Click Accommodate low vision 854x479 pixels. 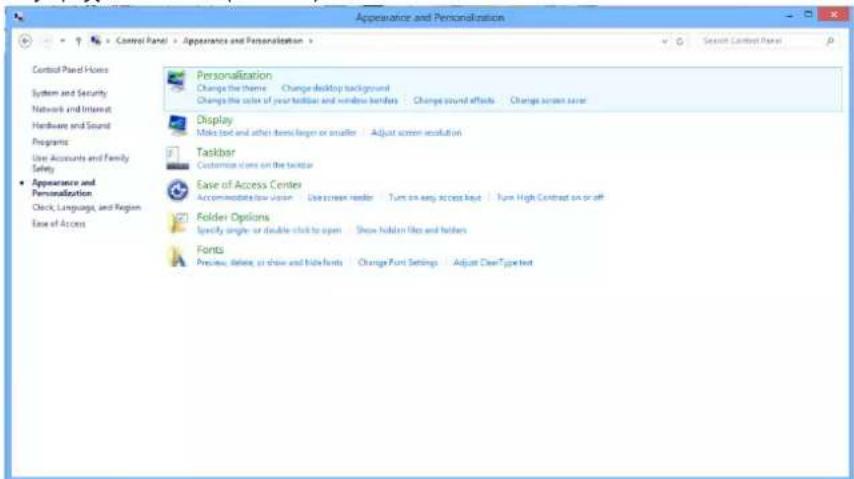[245, 198]
